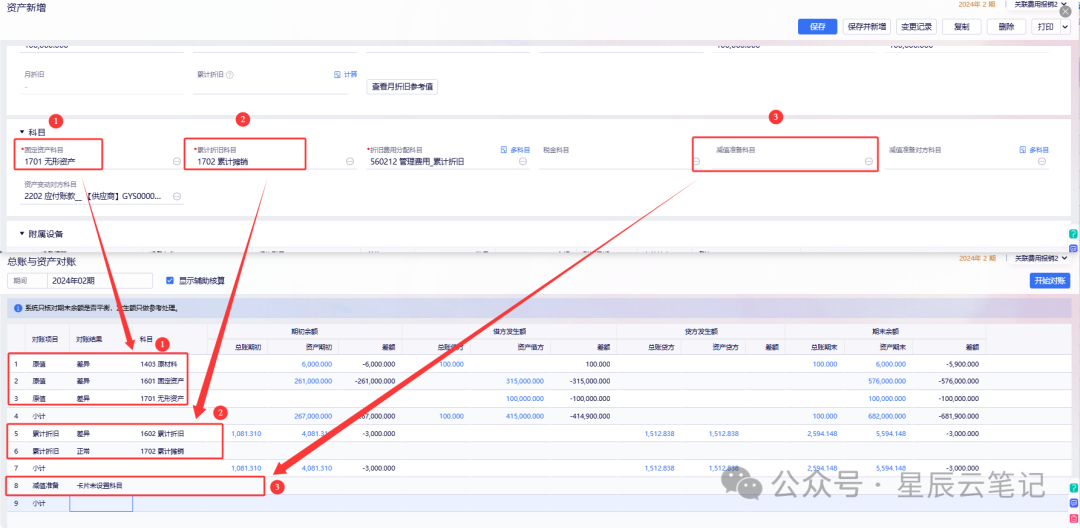
Task: Select the 1602 累计折旧 table cell
Action: pyautogui.click(x=162, y=434)
